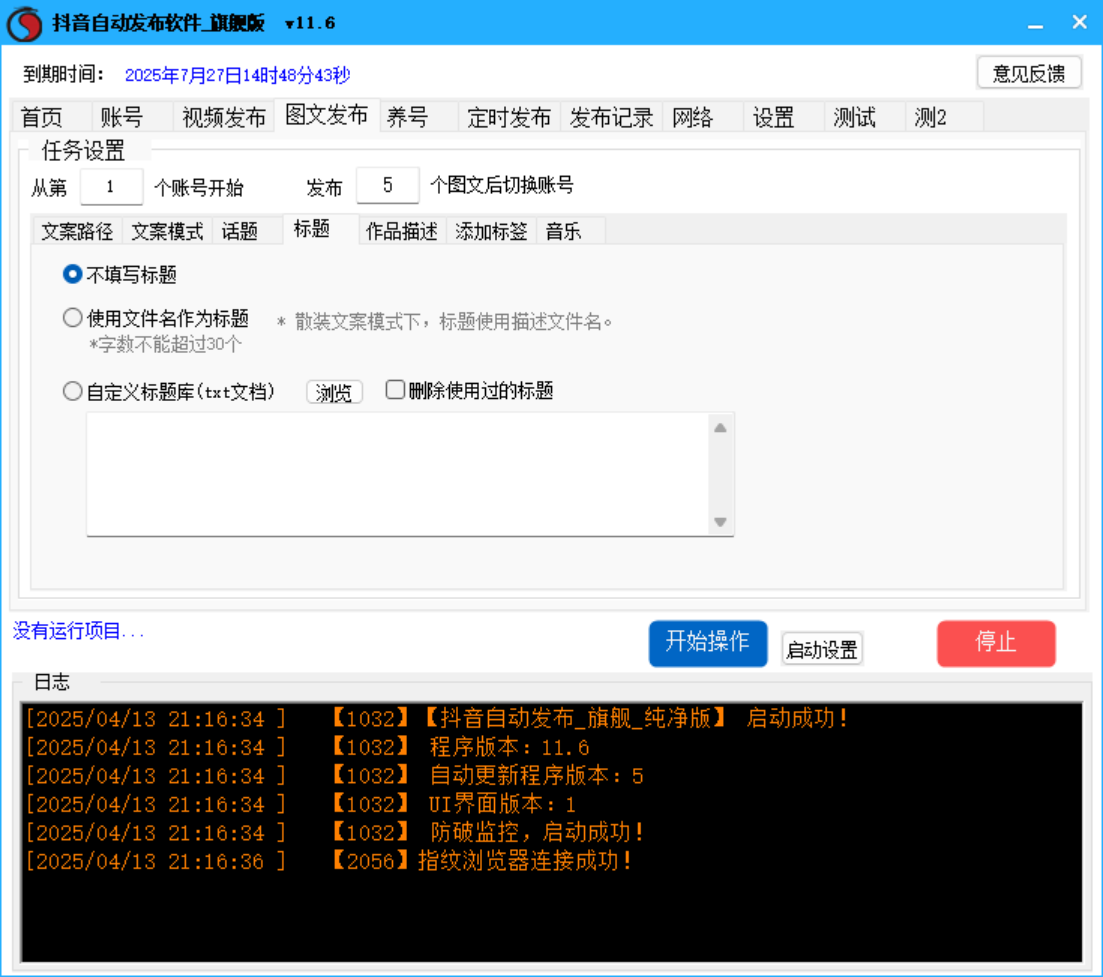Click the 浏览 browse button
Screen dimensions: 1103x977
(x=334, y=392)
